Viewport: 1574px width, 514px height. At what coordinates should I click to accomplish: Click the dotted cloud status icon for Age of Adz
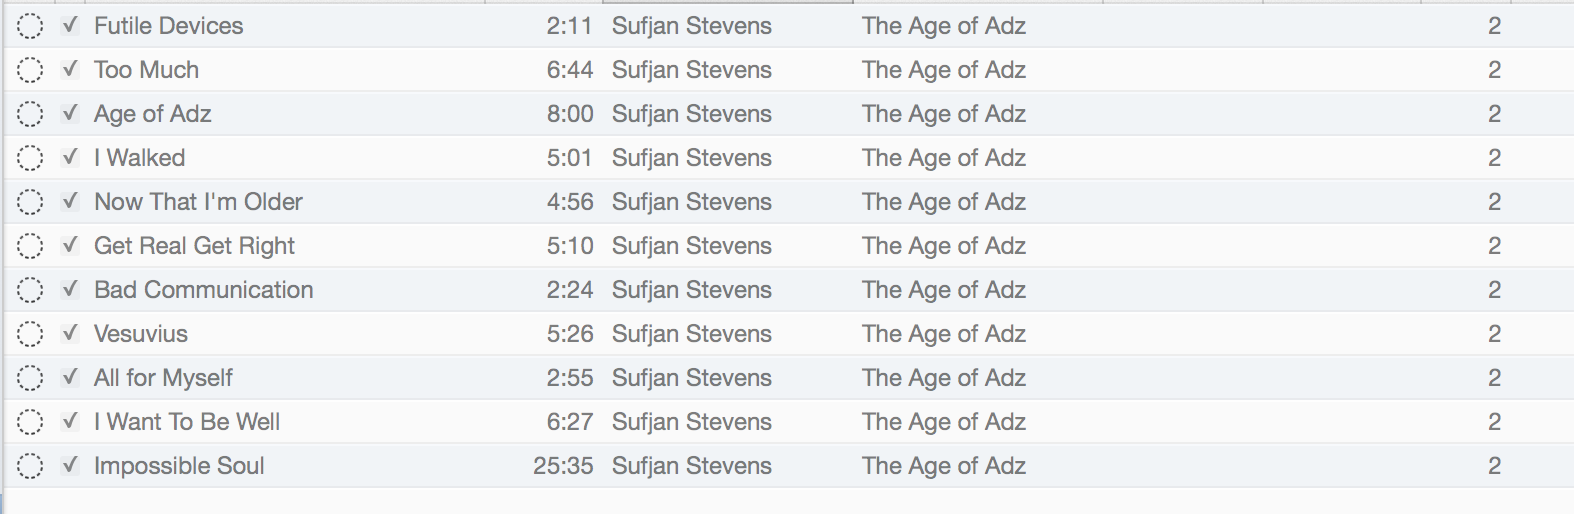[x=30, y=114]
